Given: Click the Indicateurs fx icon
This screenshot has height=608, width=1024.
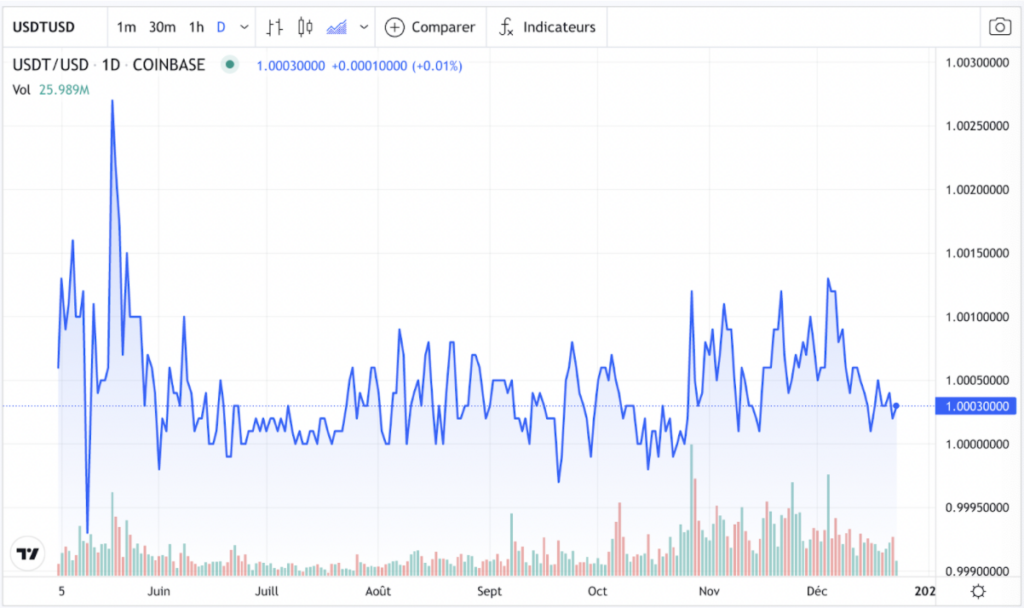Looking at the screenshot, I should pyautogui.click(x=507, y=27).
